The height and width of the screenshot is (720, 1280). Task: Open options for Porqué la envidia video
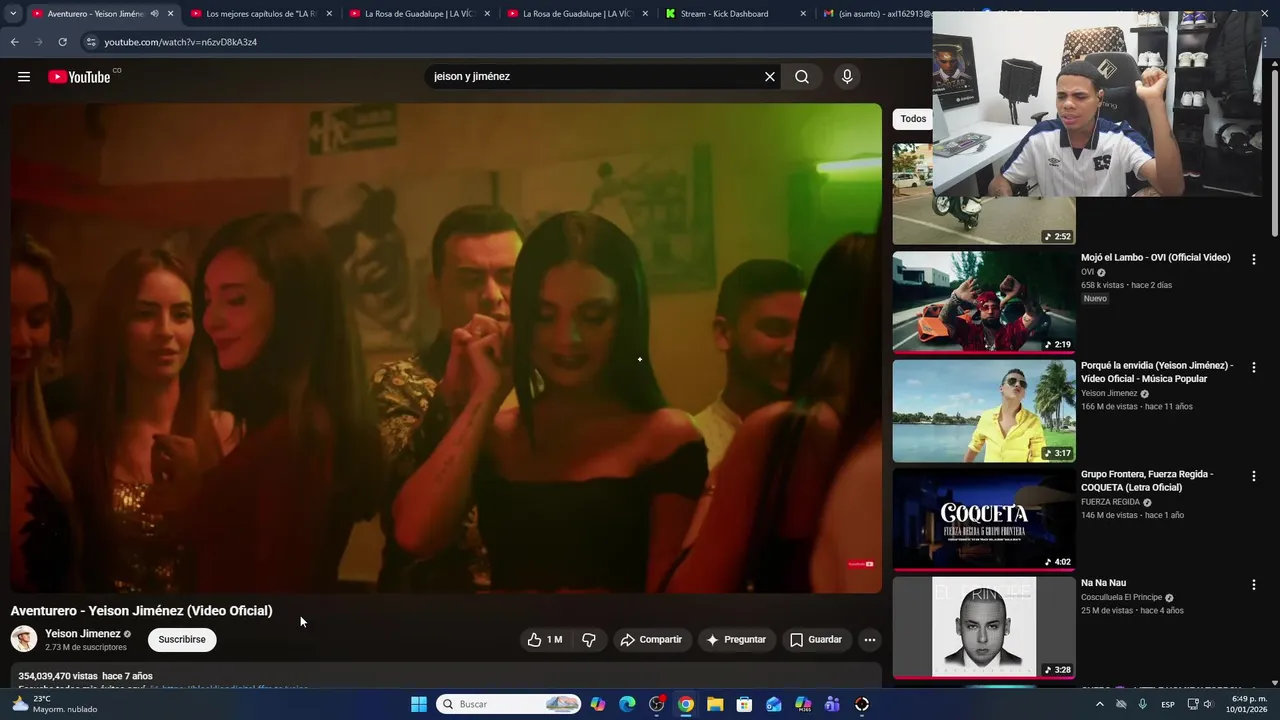pyautogui.click(x=1254, y=367)
